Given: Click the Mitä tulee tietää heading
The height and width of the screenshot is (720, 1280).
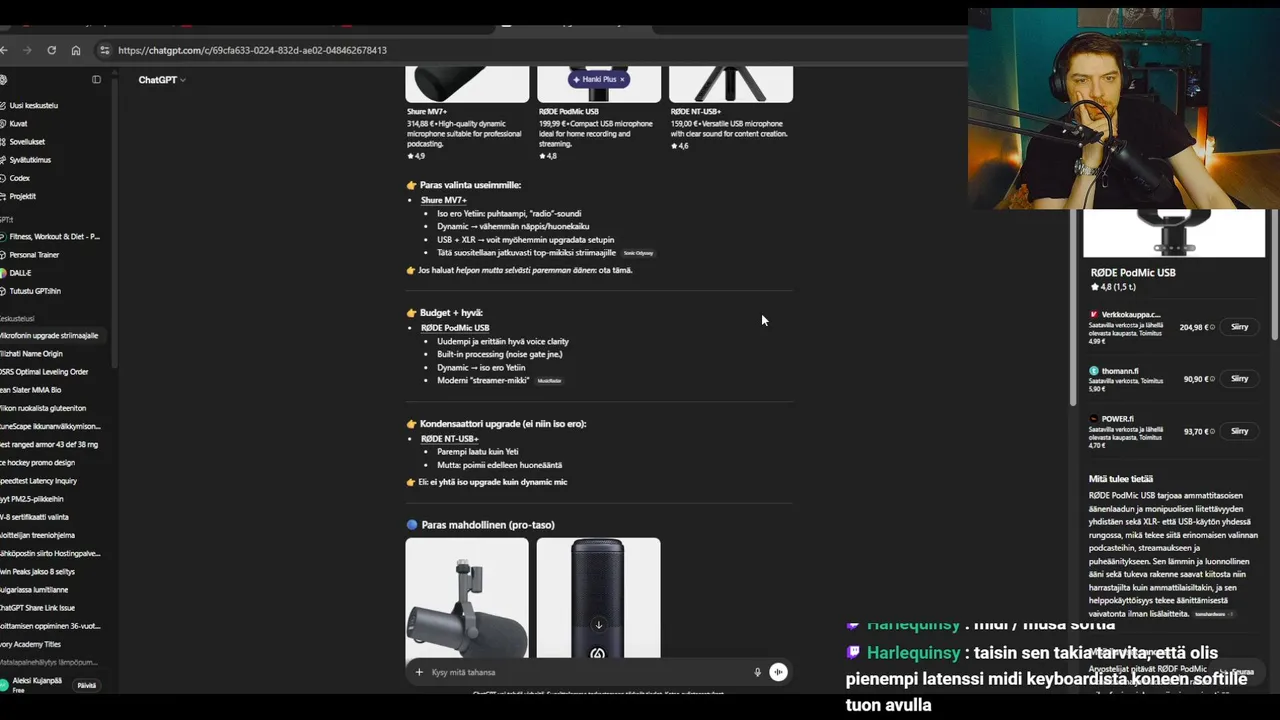Looking at the screenshot, I should point(1121,479).
